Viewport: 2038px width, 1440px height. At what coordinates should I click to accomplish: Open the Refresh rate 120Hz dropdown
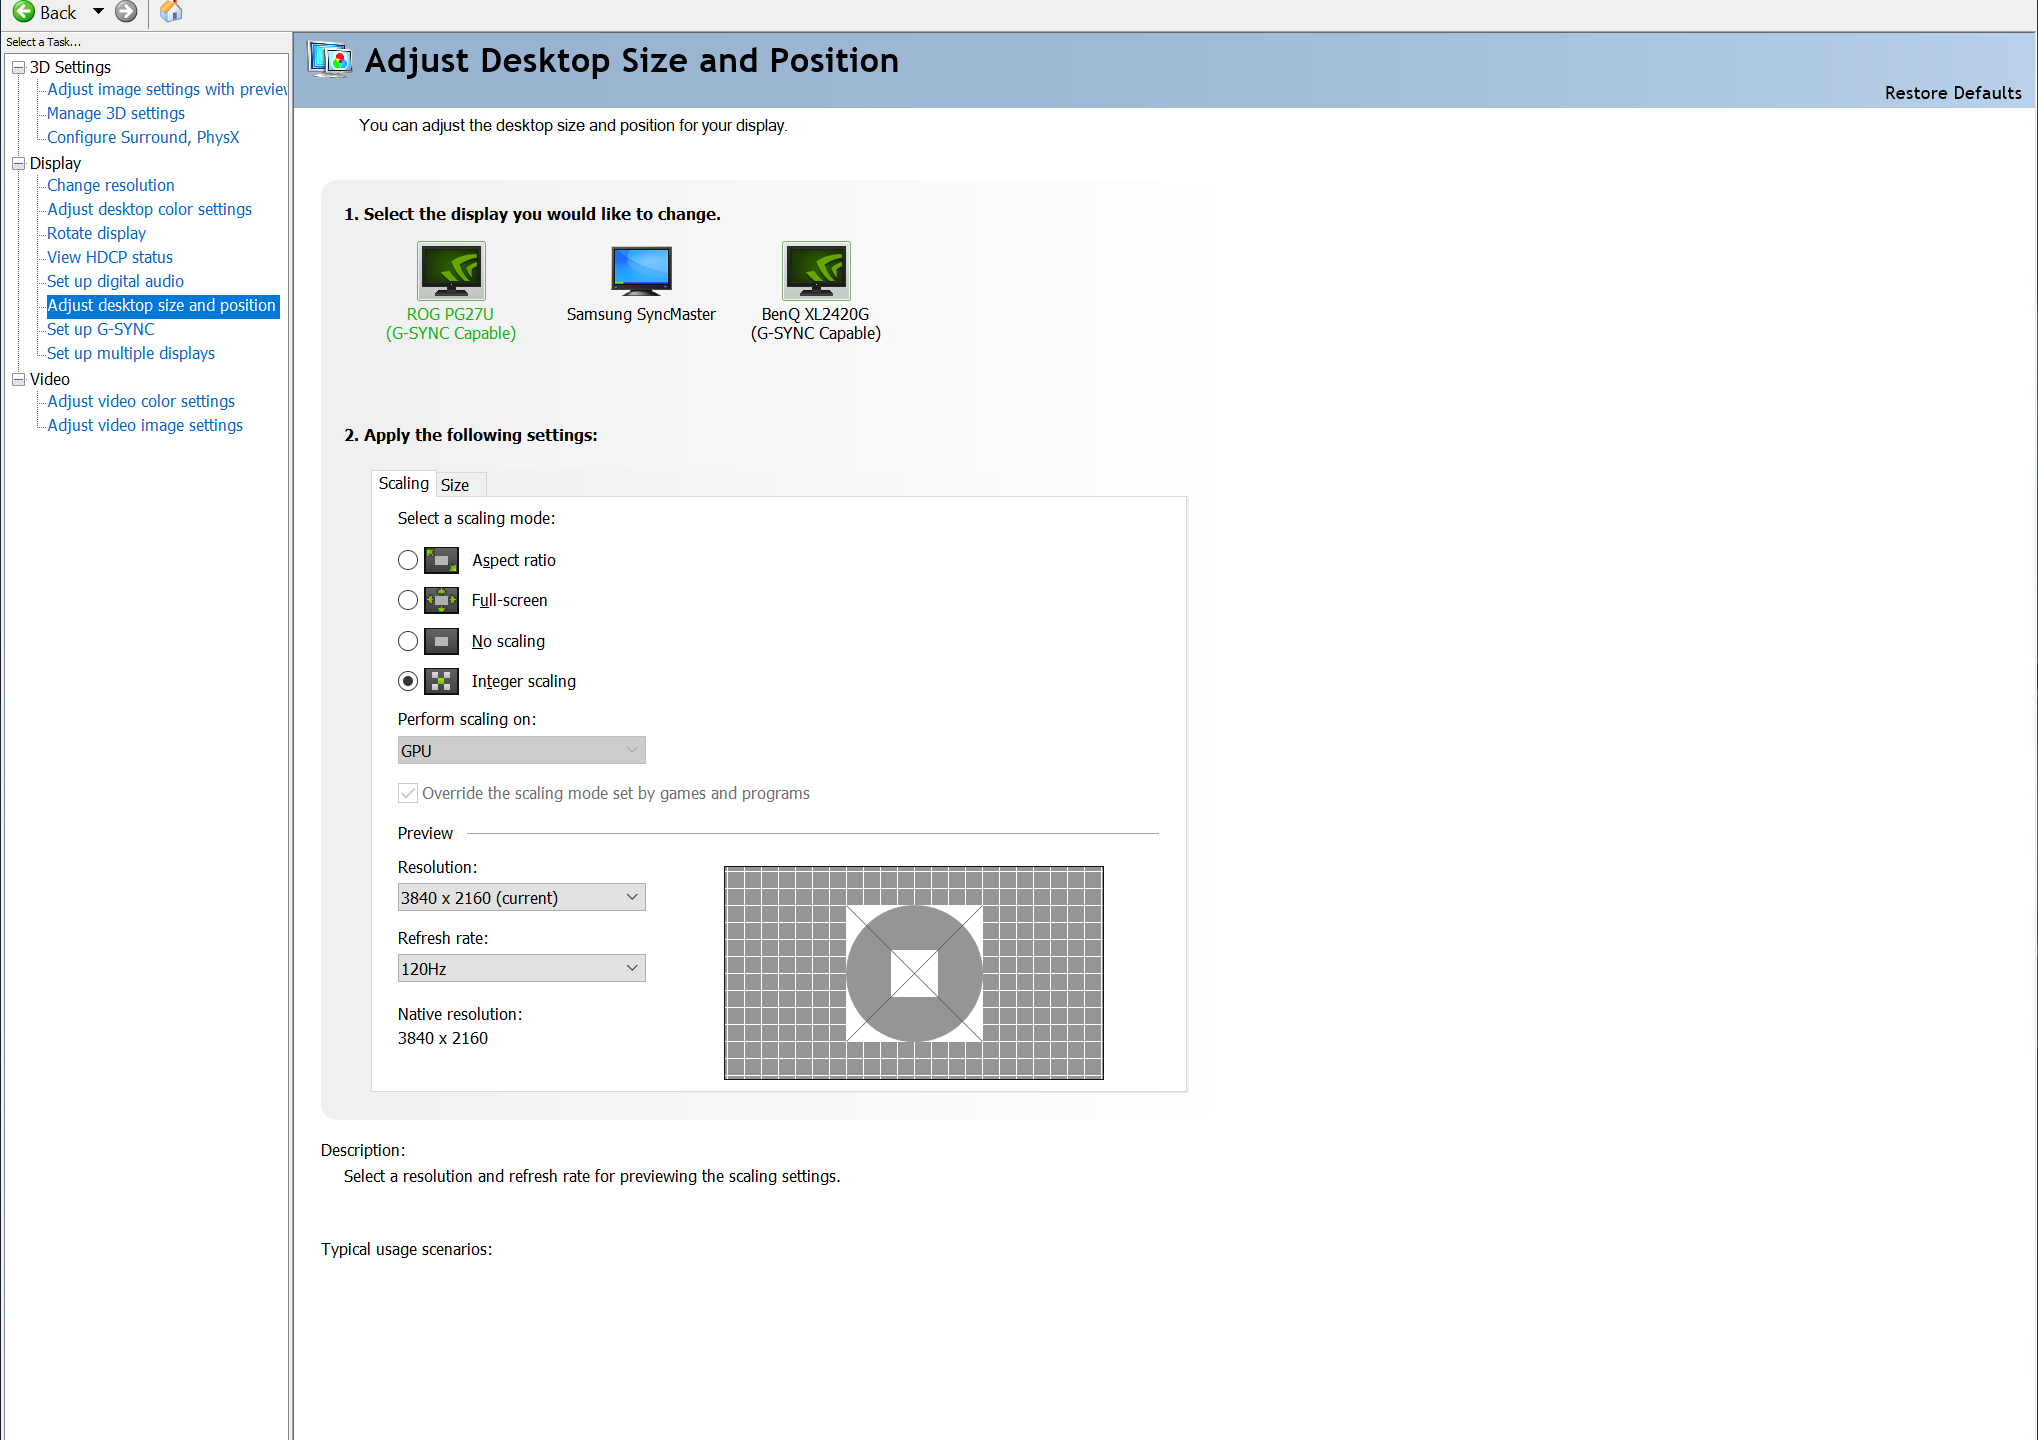521,968
